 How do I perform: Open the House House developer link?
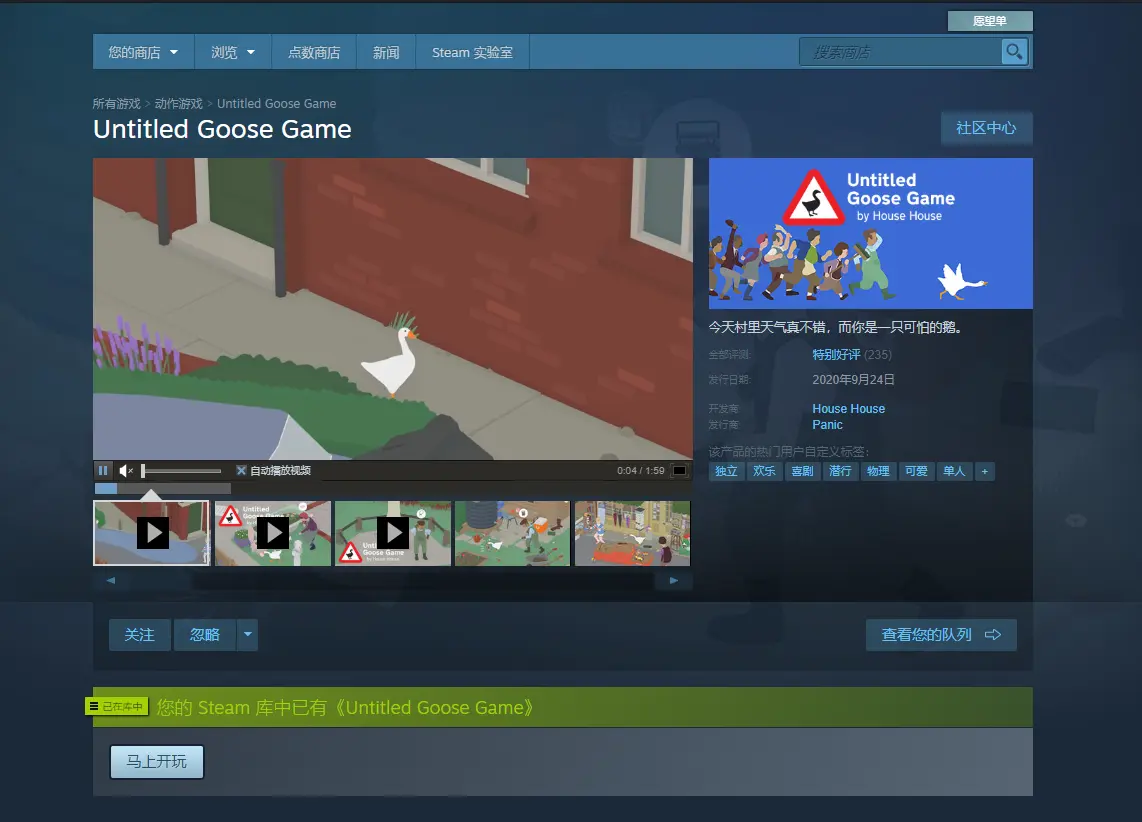coord(848,408)
